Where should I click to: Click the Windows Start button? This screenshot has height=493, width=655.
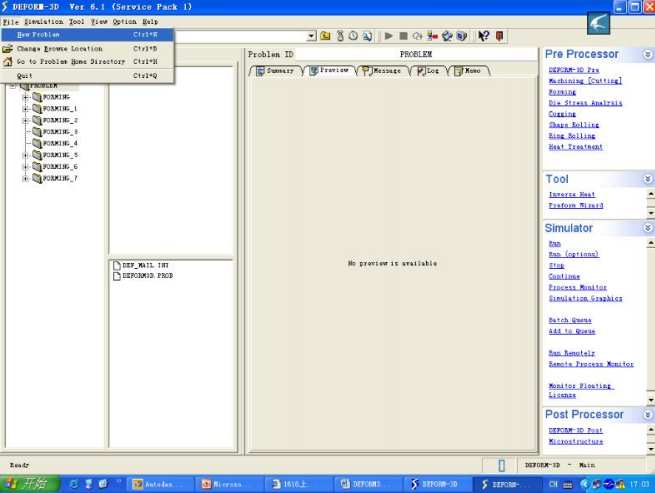click(x=30, y=484)
